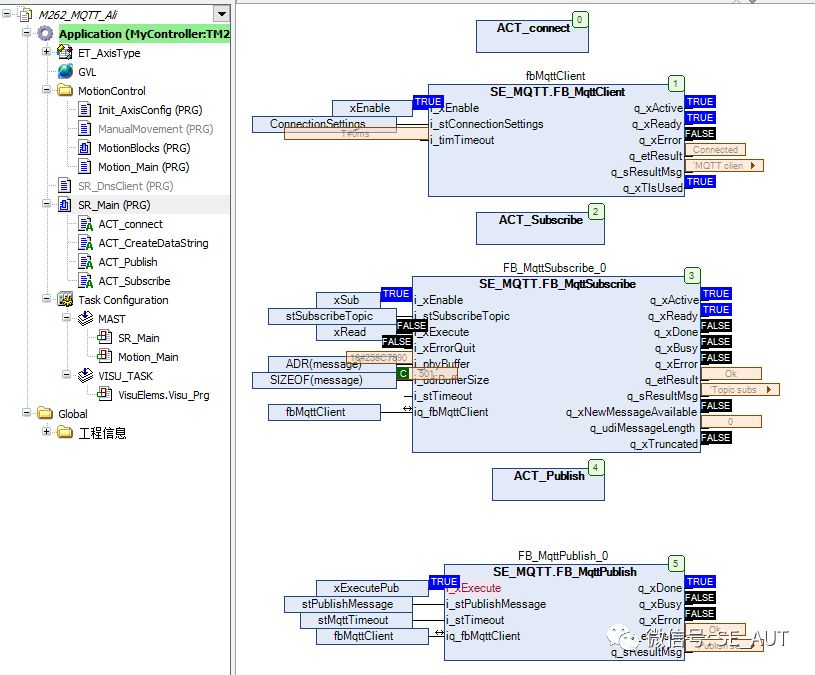Expand the ET_AxisType tree node
This screenshot has height=675, width=815.
[47, 53]
